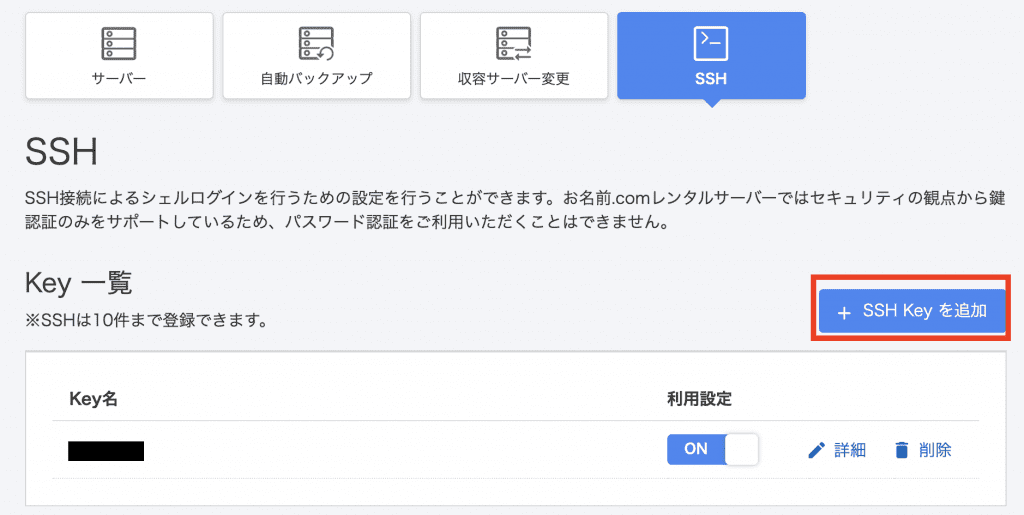Viewport: 1024px width, 515px height.
Task: Click the trash can icon beside 削除
Action: pyautogui.click(x=902, y=450)
